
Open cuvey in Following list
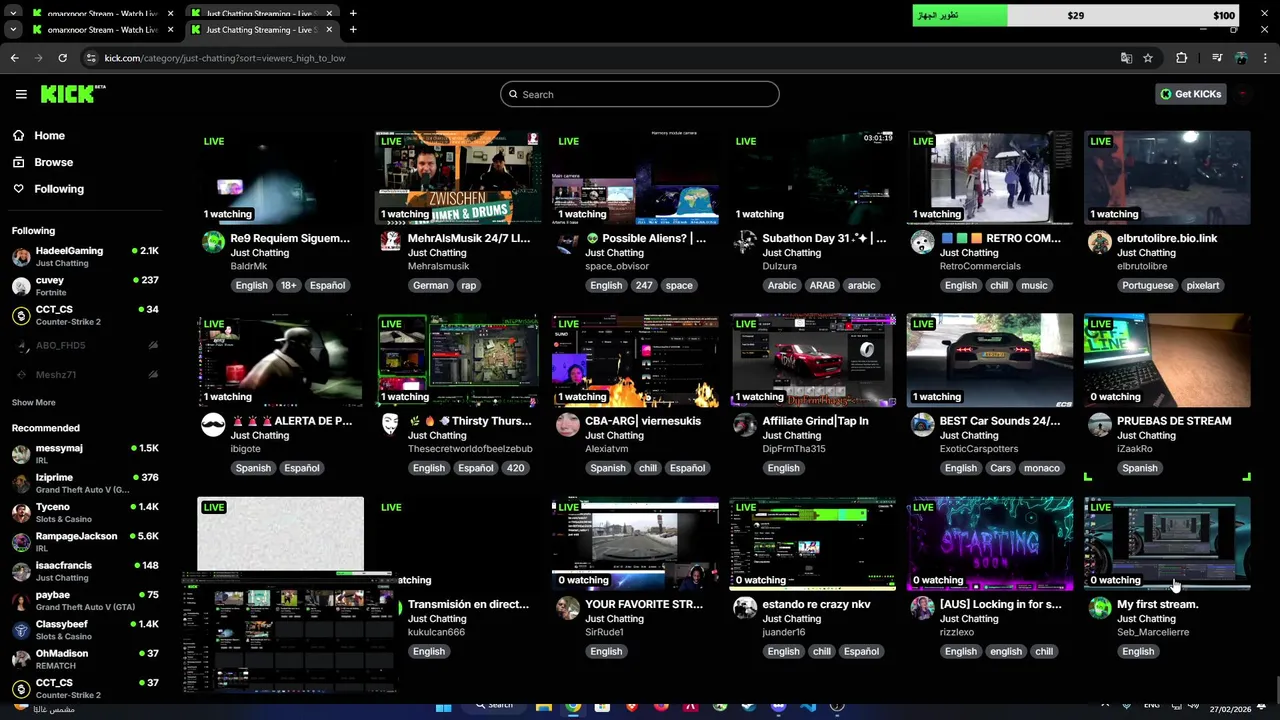tap(85, 286)
